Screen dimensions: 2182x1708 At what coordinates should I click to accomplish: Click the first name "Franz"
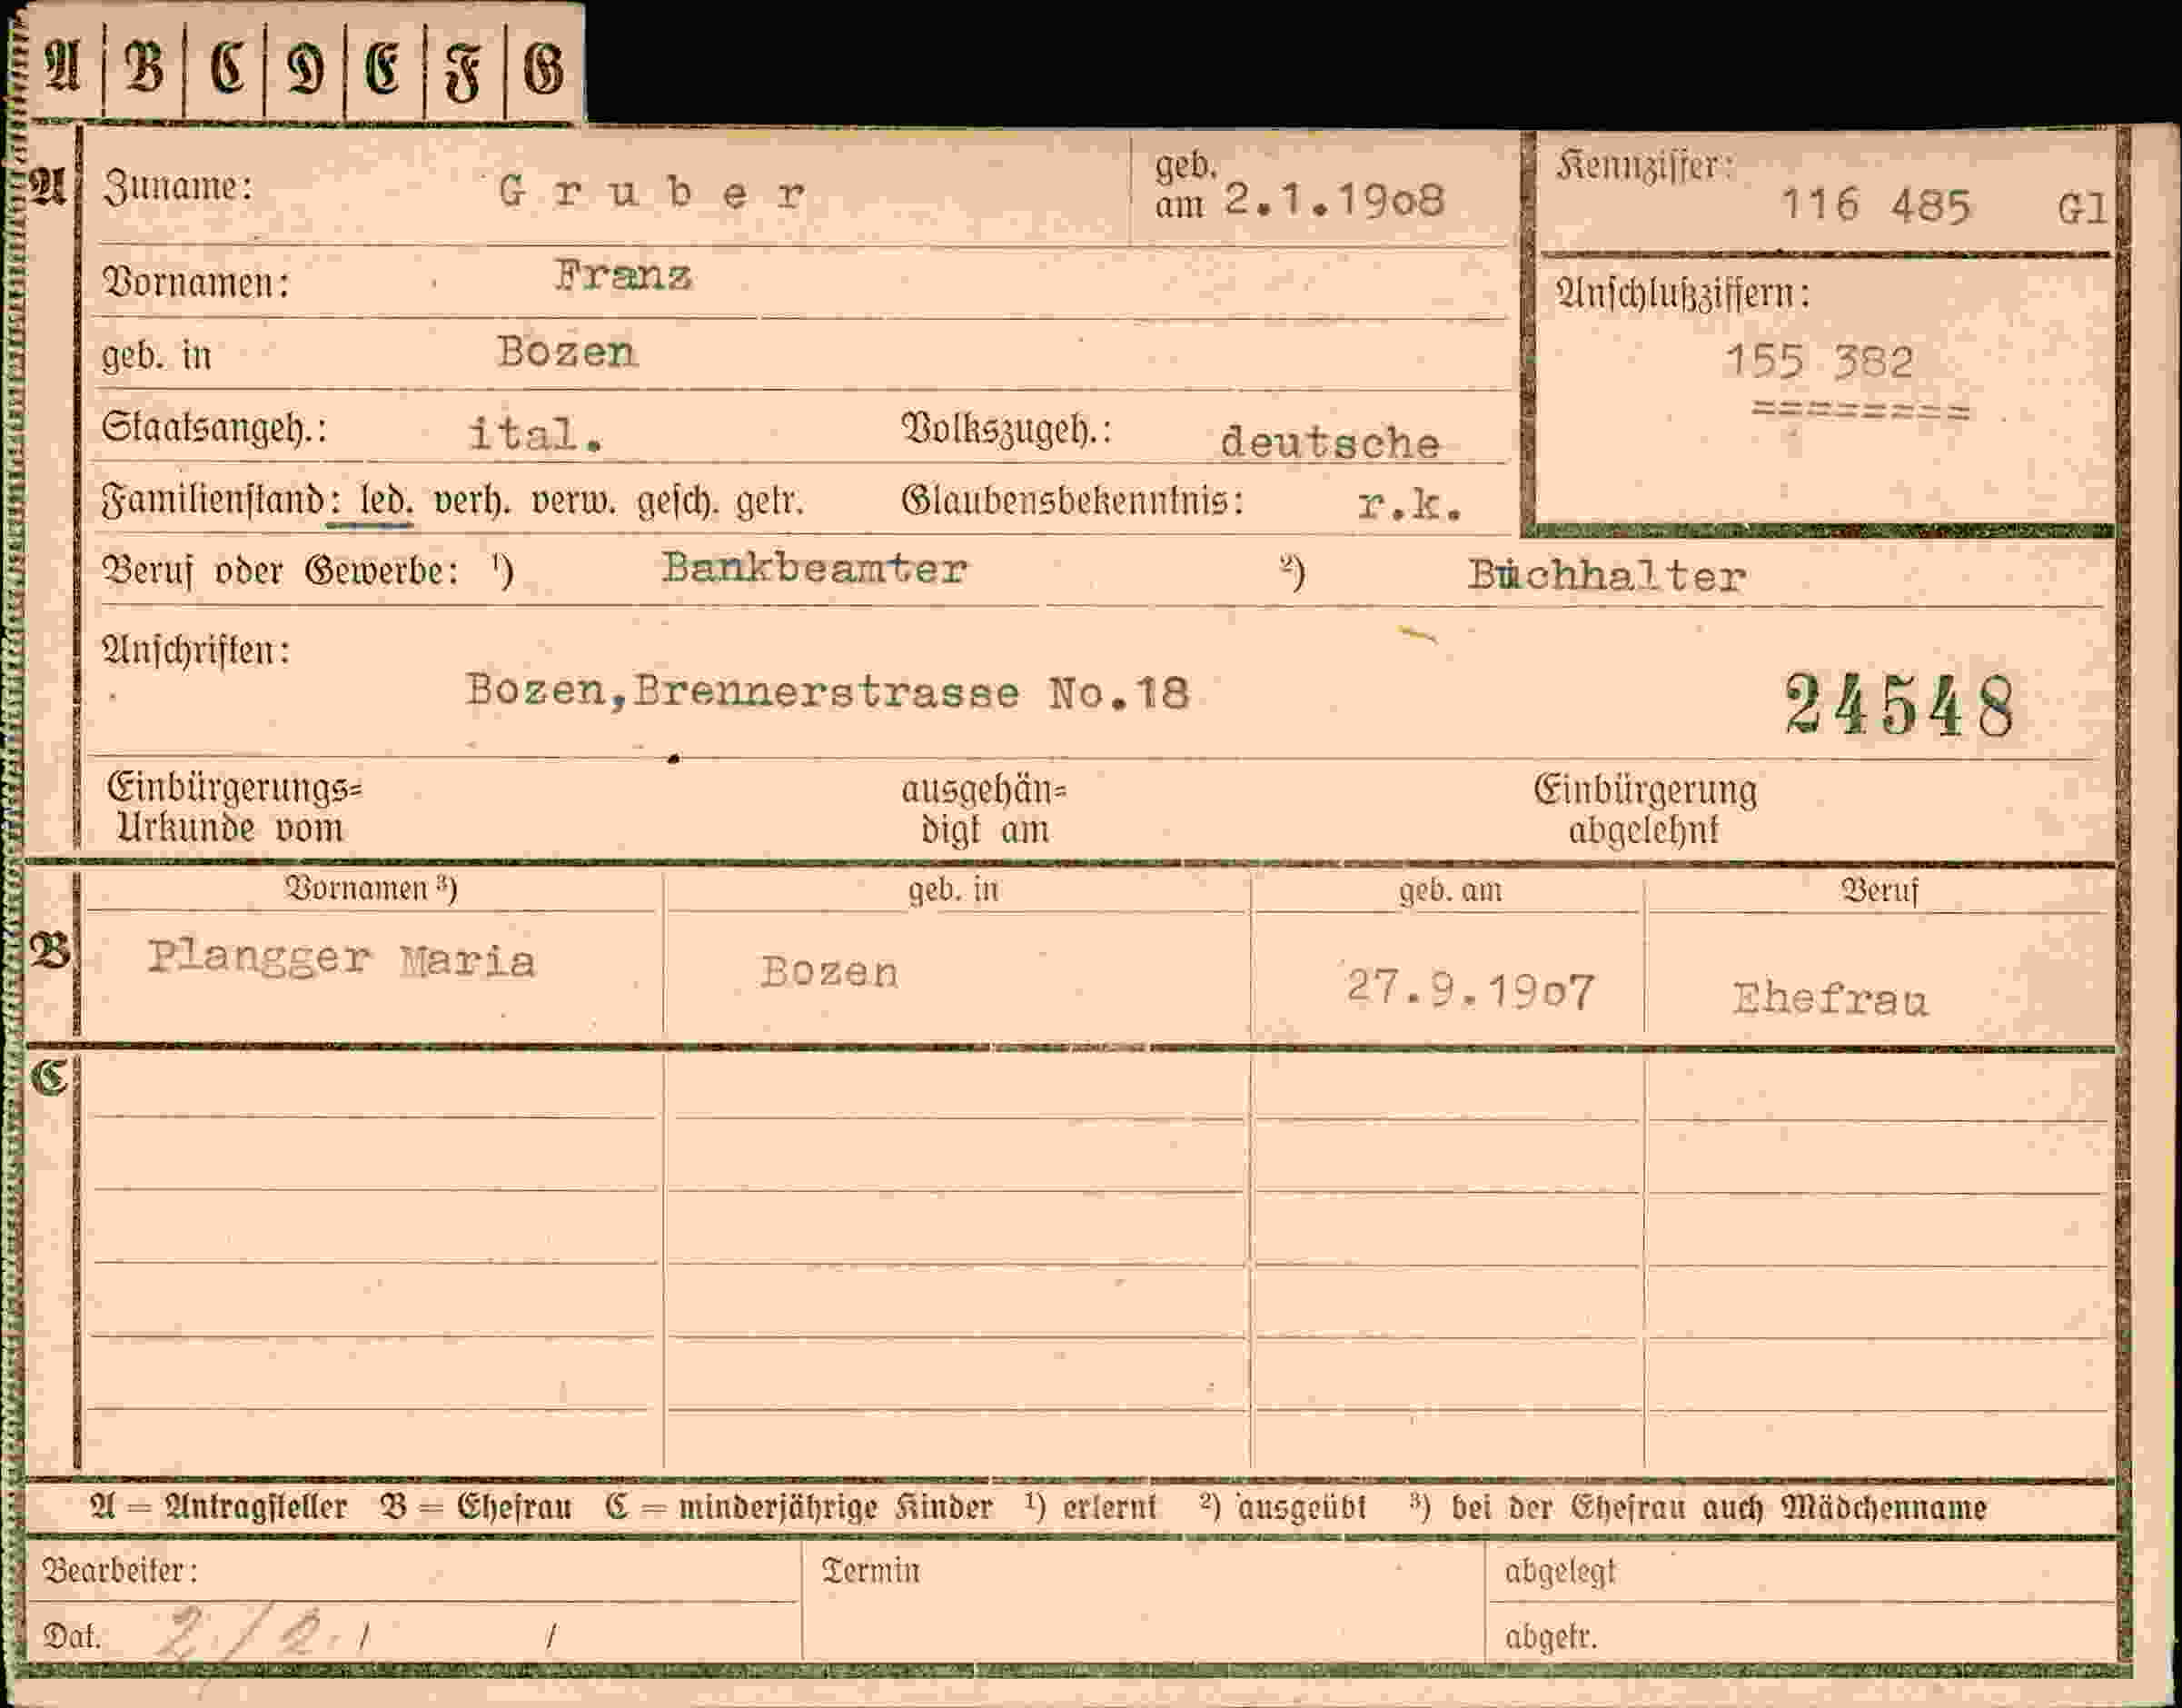623,275
